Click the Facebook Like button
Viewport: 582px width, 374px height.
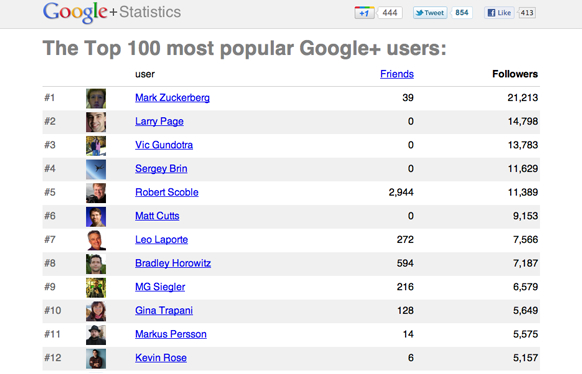[499, 13]
